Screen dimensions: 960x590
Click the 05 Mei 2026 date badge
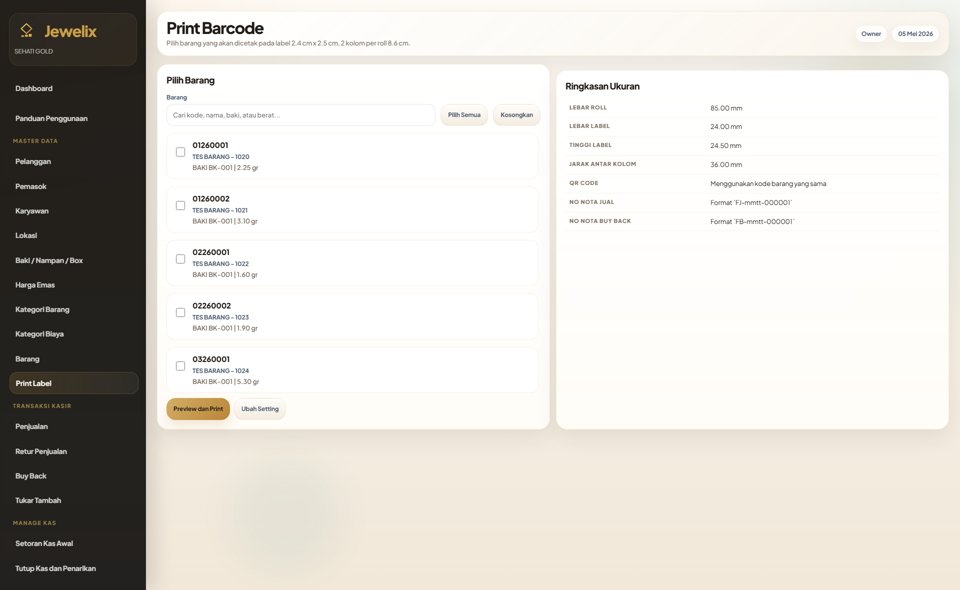[x=915, y=34]
